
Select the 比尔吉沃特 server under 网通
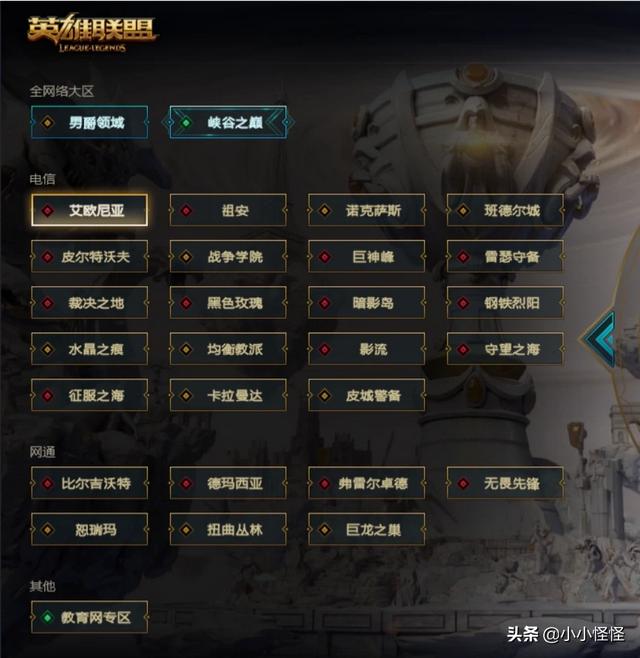[x=89, y=483]
